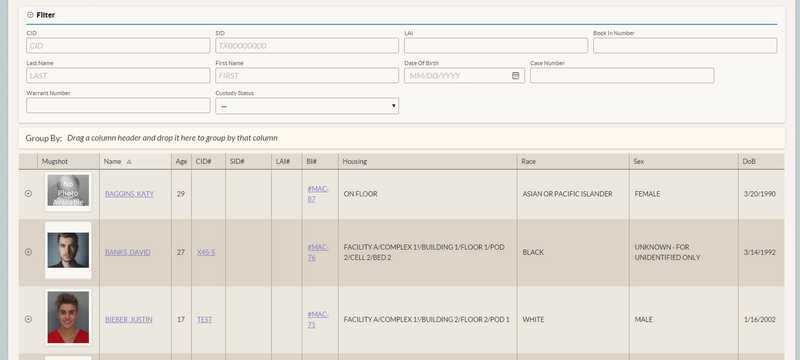Screen dimensions: 800x360
Task: Select the 3/14/1992 date of birth cell
Action: (761, 252)
